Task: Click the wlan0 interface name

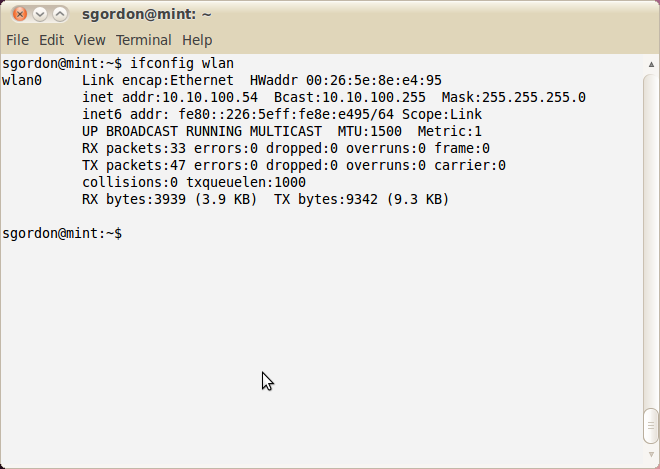Action: (x=22, y=80)
